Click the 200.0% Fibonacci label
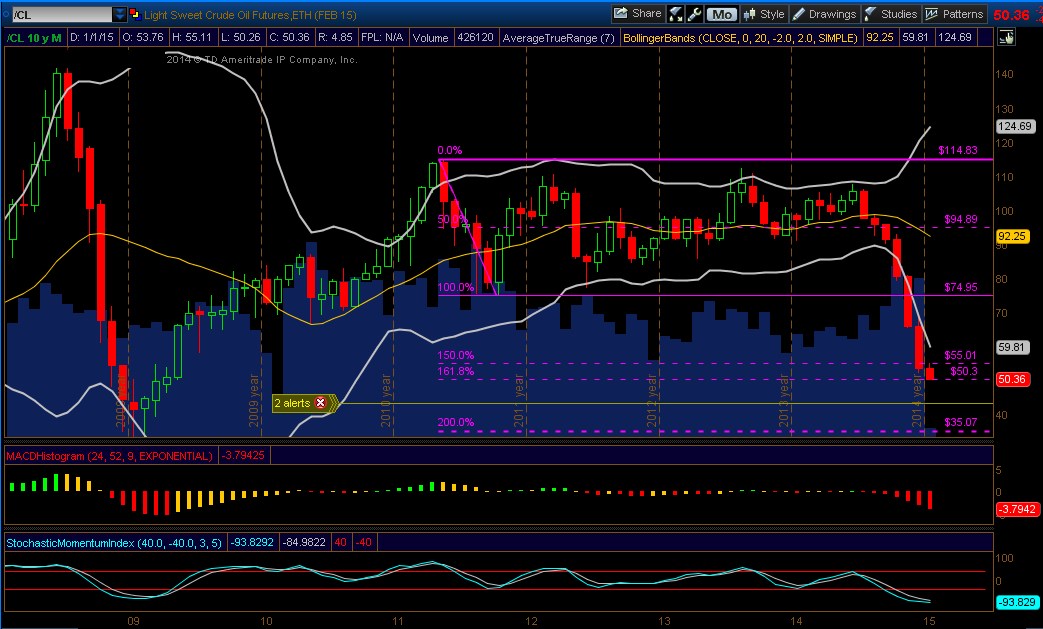 pos(456,422)
